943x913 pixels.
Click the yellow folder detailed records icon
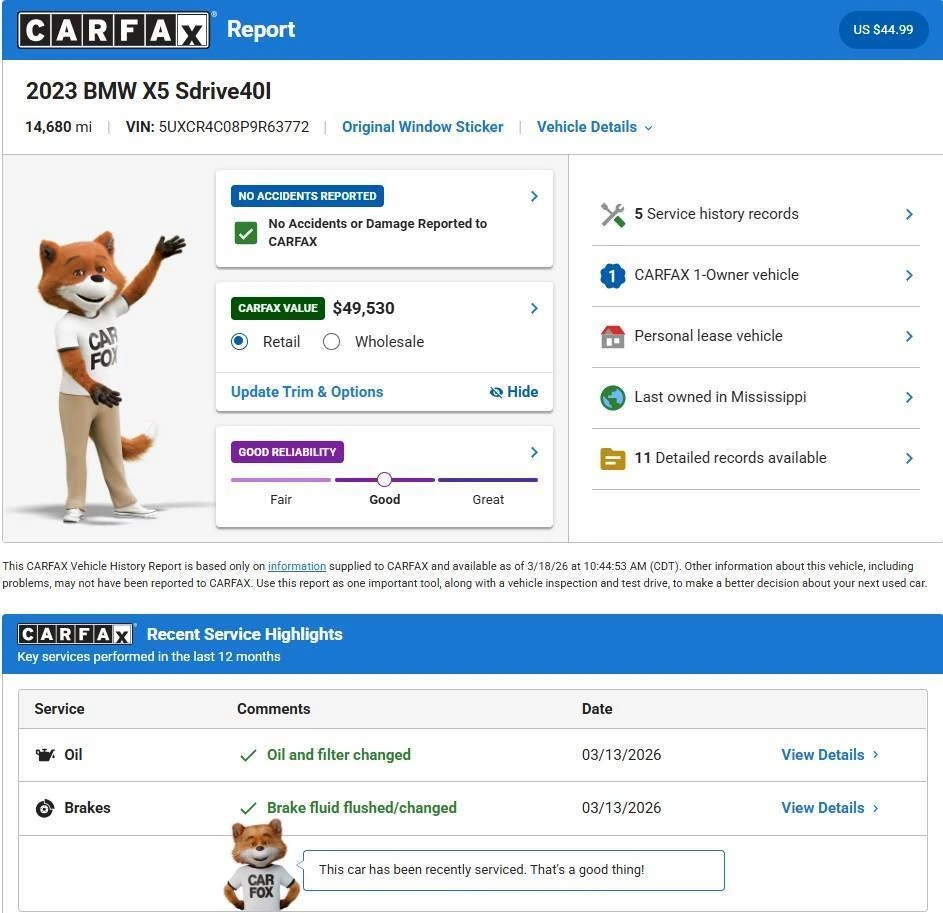pyautogui.click(x=612, y=459)
